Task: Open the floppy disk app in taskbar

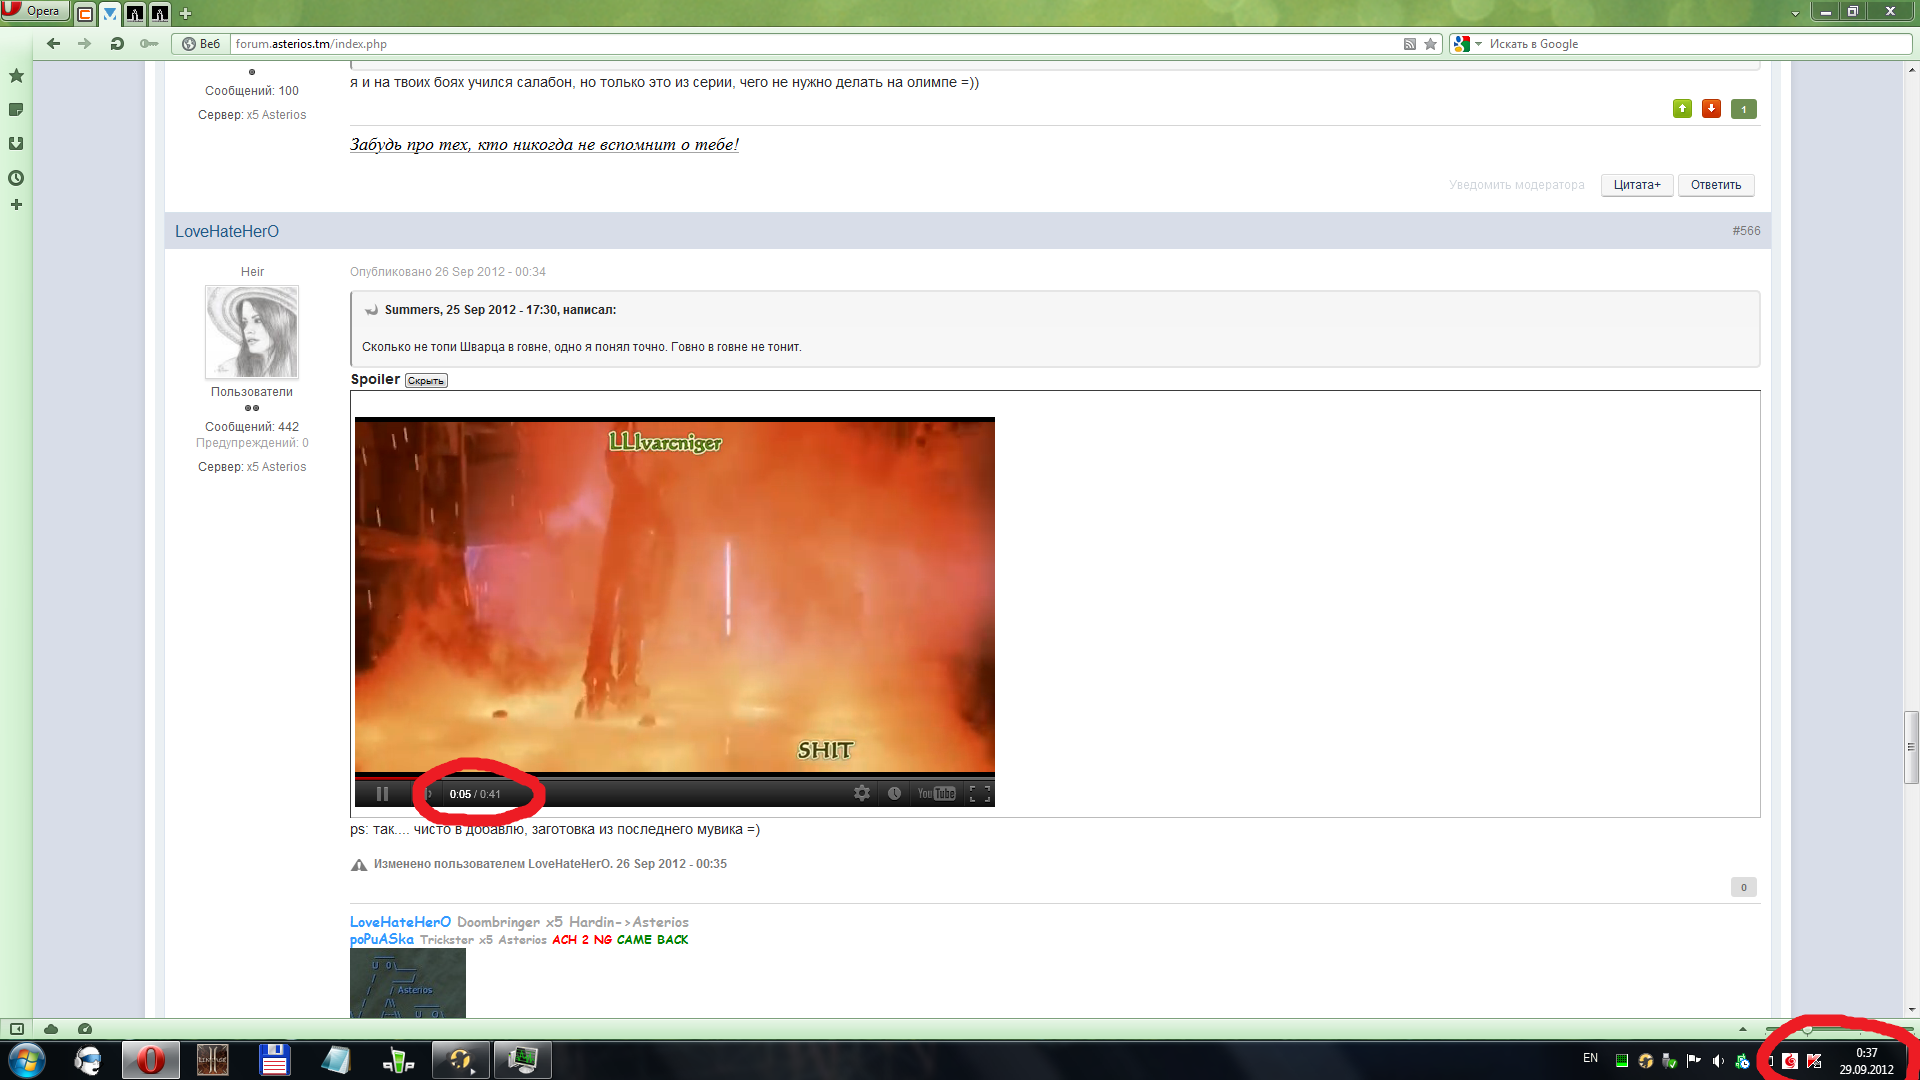Action: 274,1060
